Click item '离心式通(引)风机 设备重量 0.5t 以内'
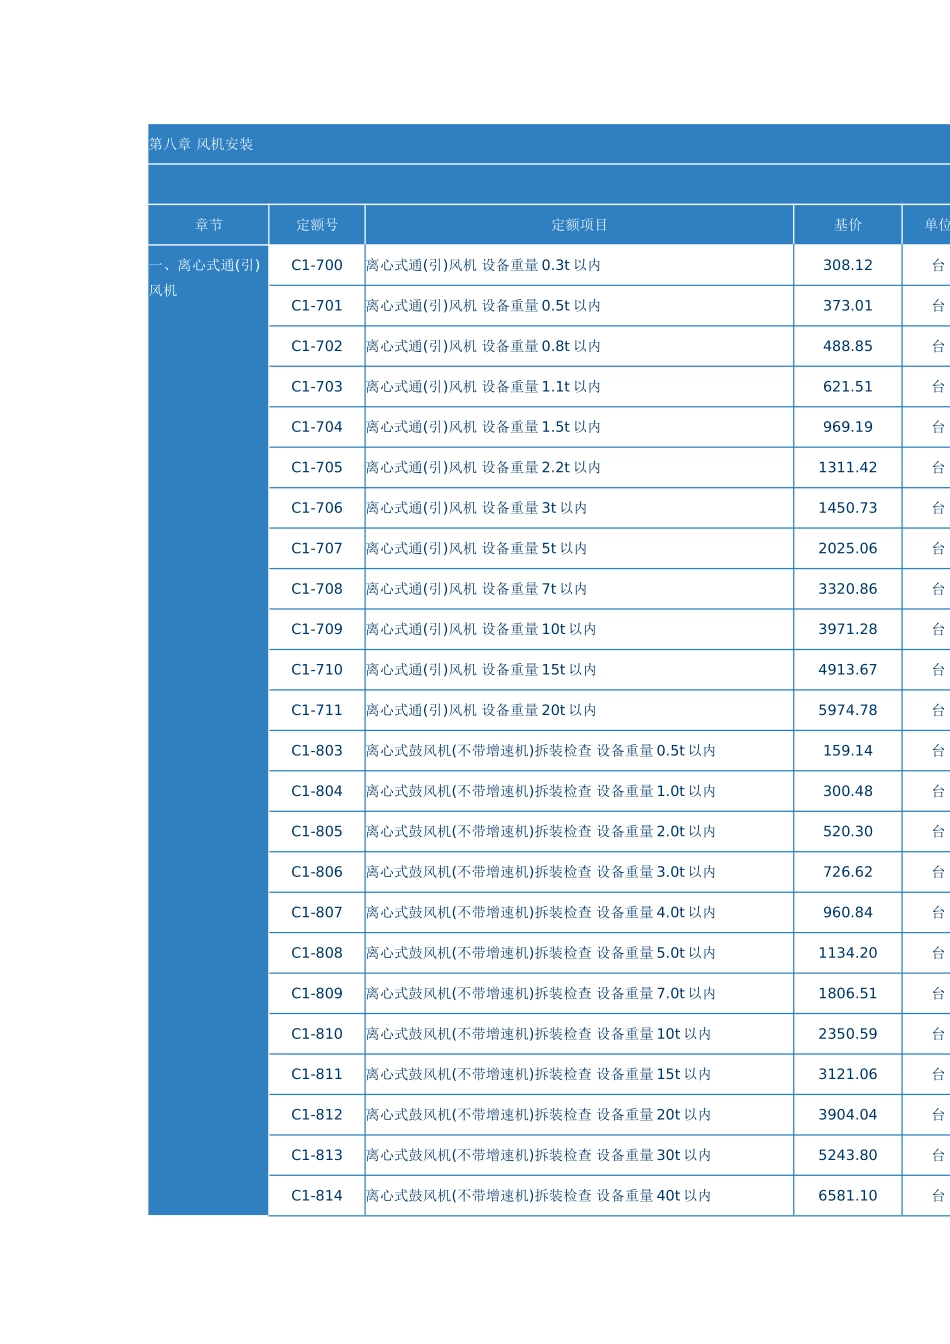This screenshot has height=1344, width=950. (484, 306)
